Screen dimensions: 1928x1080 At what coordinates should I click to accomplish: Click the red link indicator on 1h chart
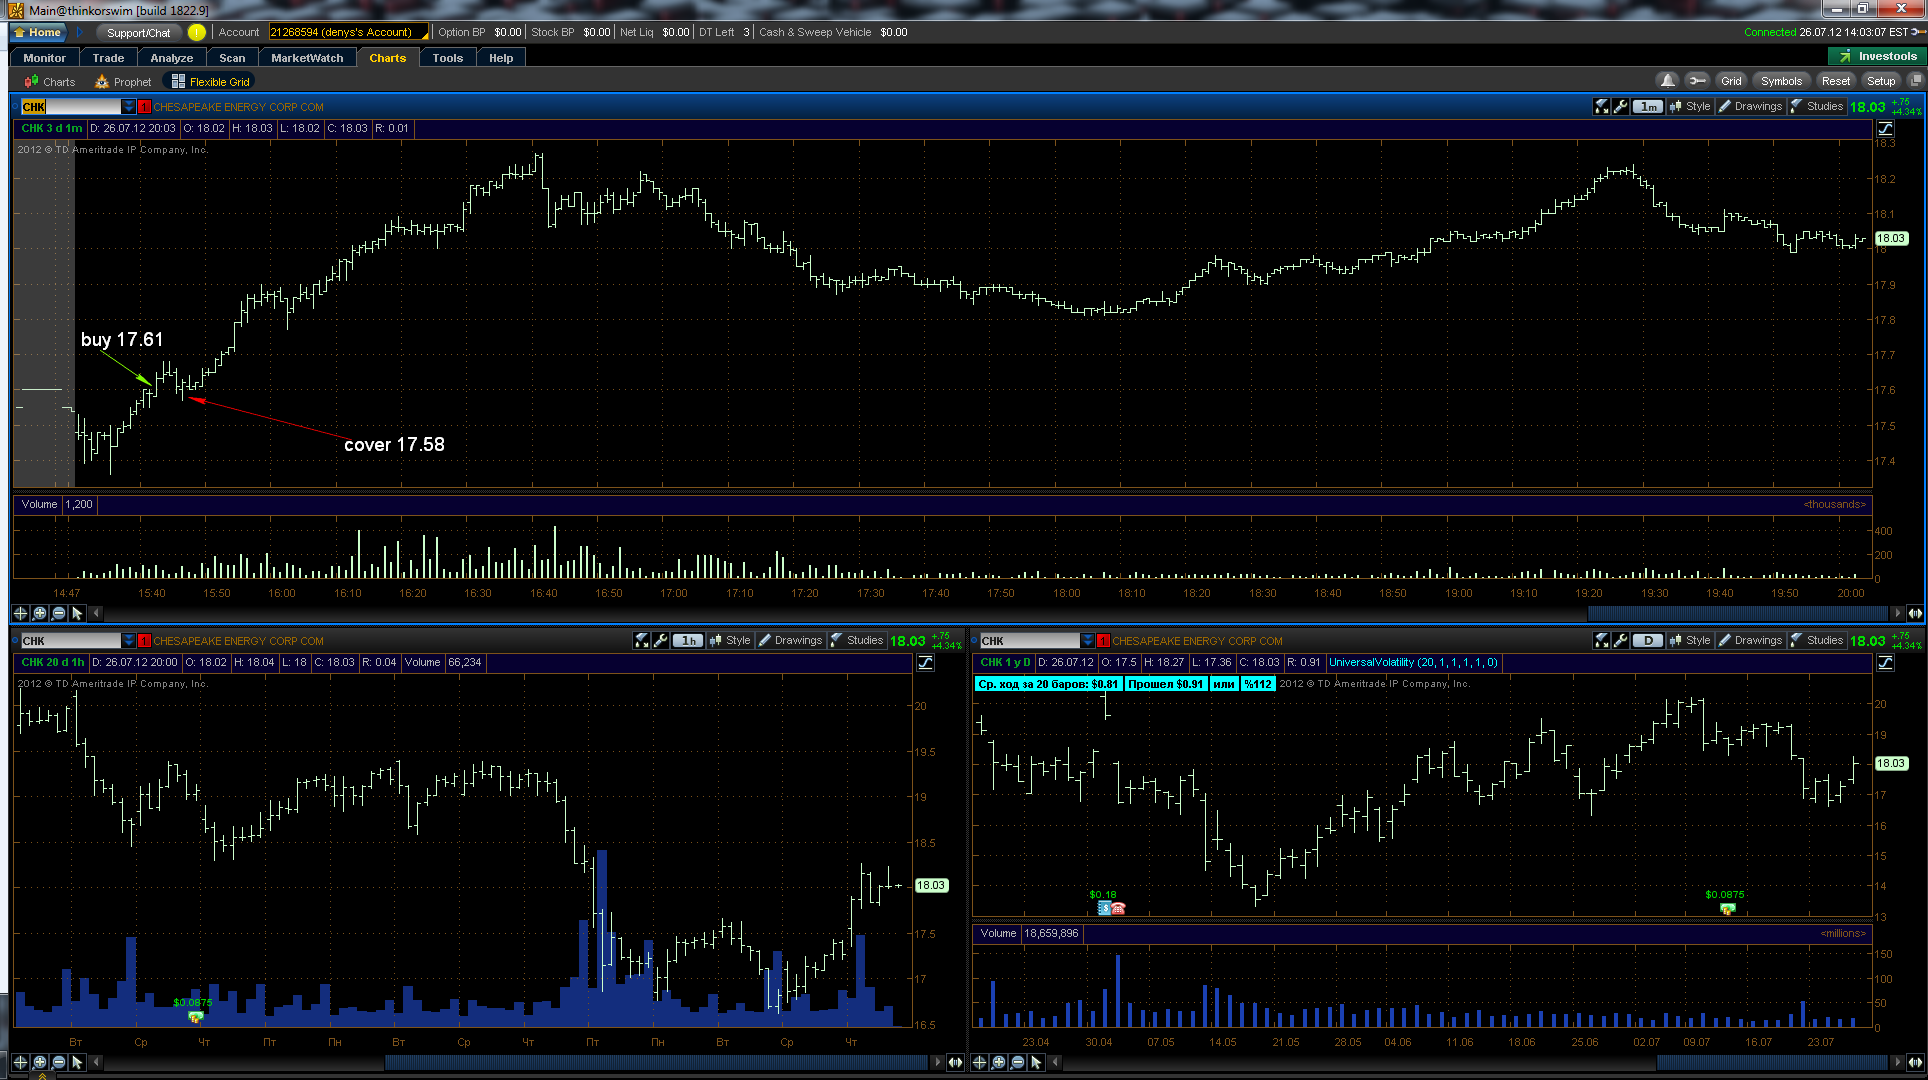pyautogui.click(x=145, y=641)
